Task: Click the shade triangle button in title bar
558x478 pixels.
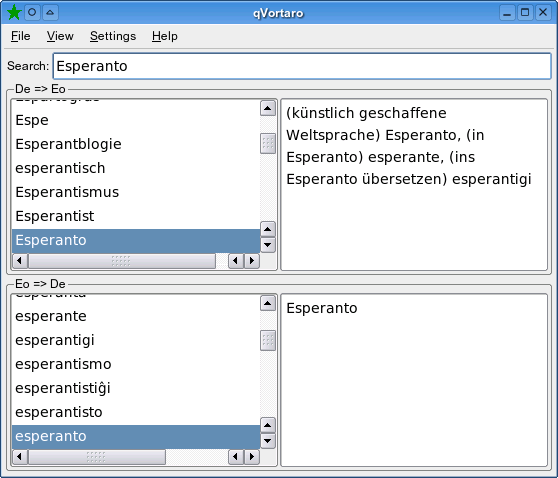Action: [x=50, y=12]
